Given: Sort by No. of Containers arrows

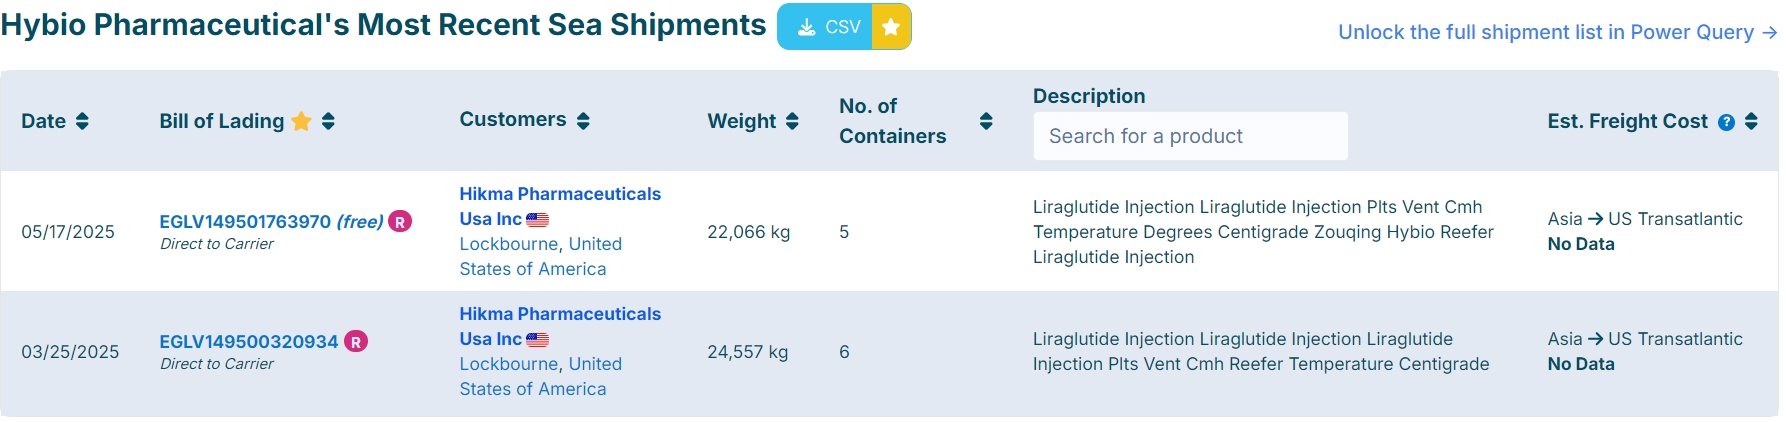Looking at the screenshot, I should [986, 121].
